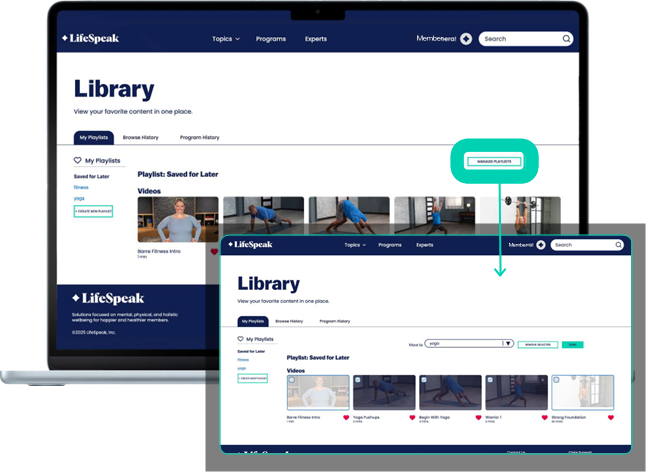Expand the Topics menu on the laptop screen
The height and width of the screenshot is (473, 648).
(x=226, y=39)
